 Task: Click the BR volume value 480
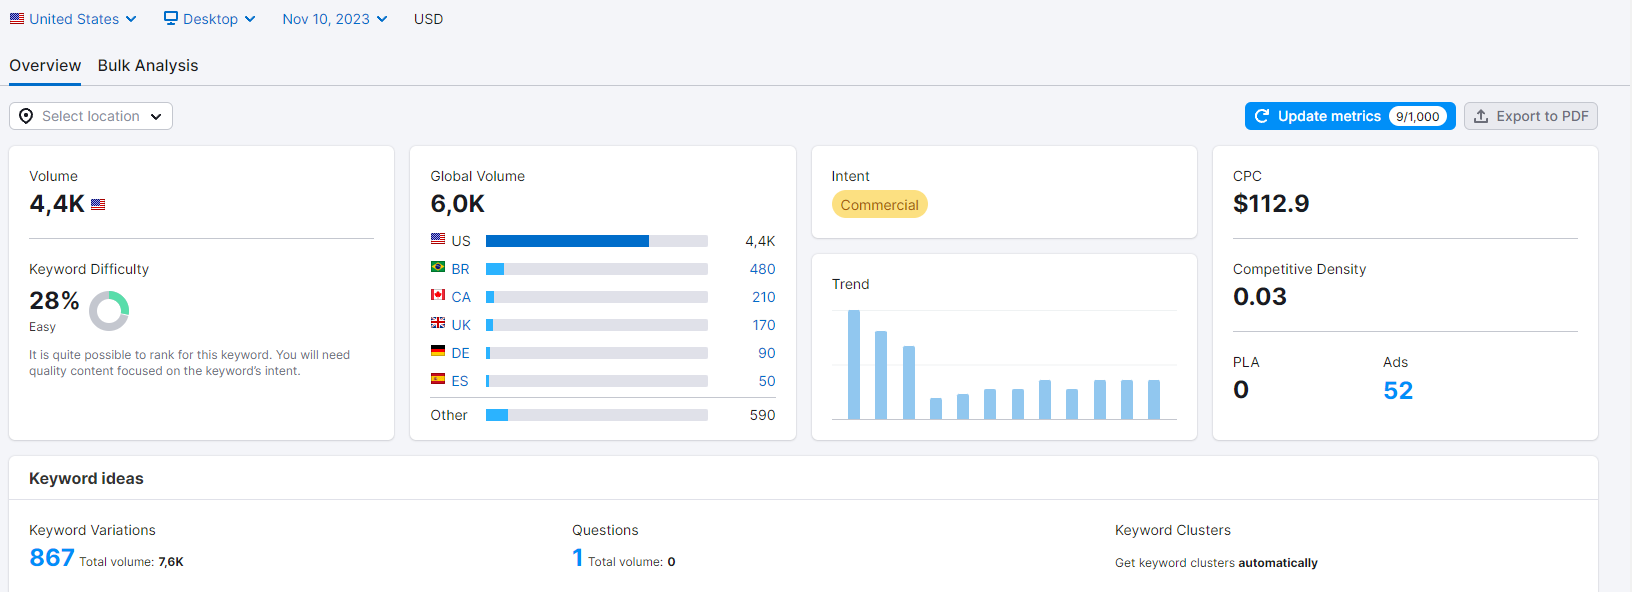coord(763,269)
